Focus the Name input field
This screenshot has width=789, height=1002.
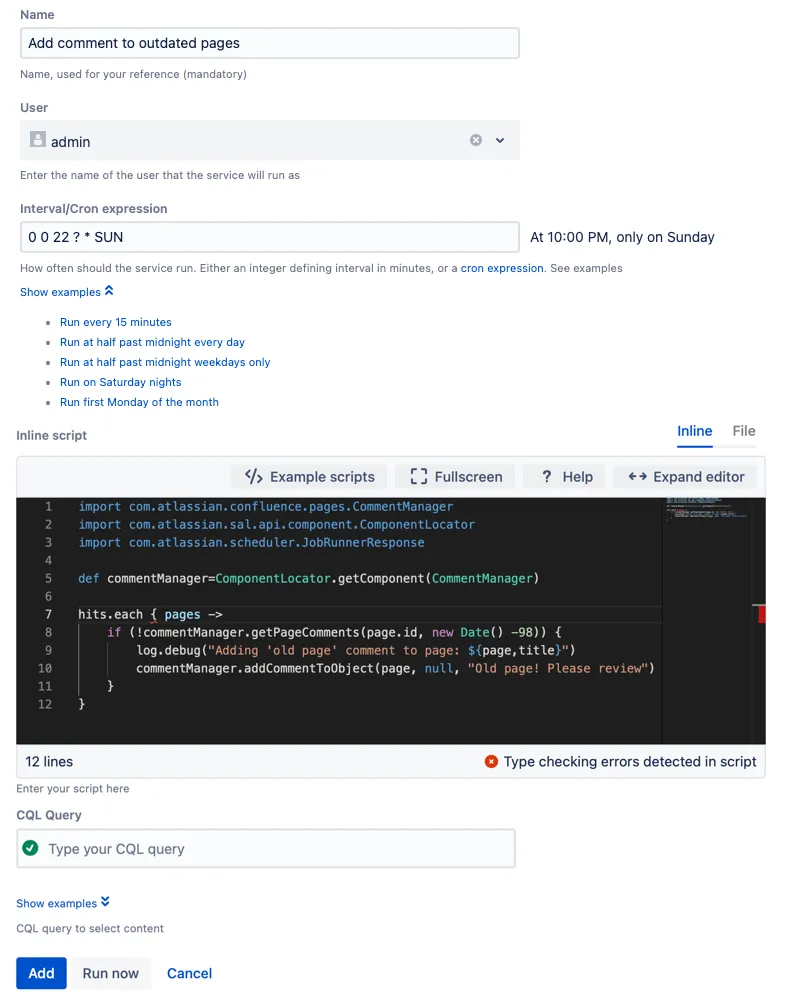(x=270, y=43)
